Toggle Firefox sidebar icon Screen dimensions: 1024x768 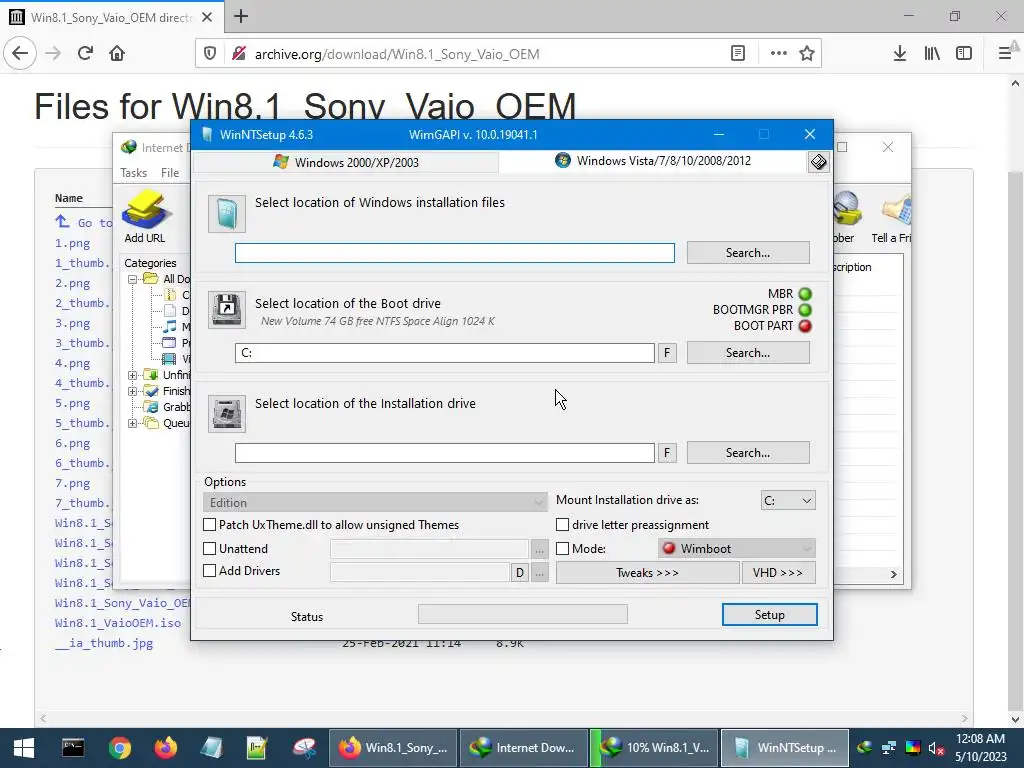[x=964, y=54]
